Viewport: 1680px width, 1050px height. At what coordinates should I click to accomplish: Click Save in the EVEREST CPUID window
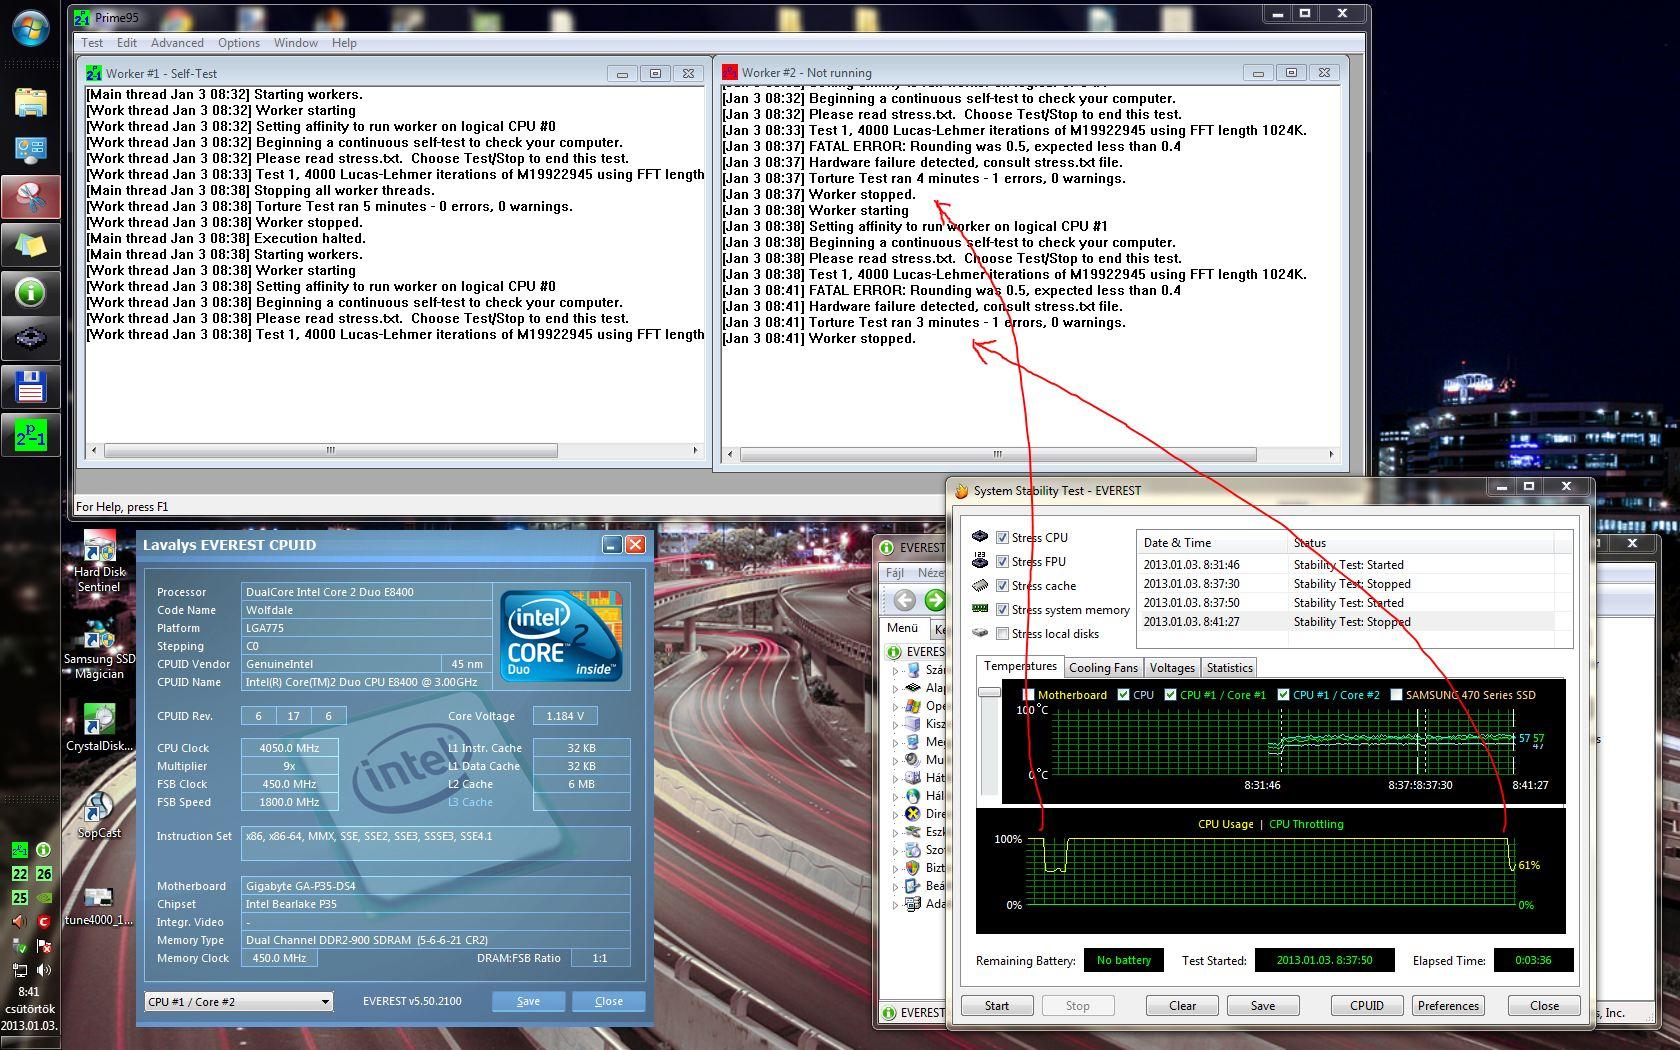(x=528, y=1001)
